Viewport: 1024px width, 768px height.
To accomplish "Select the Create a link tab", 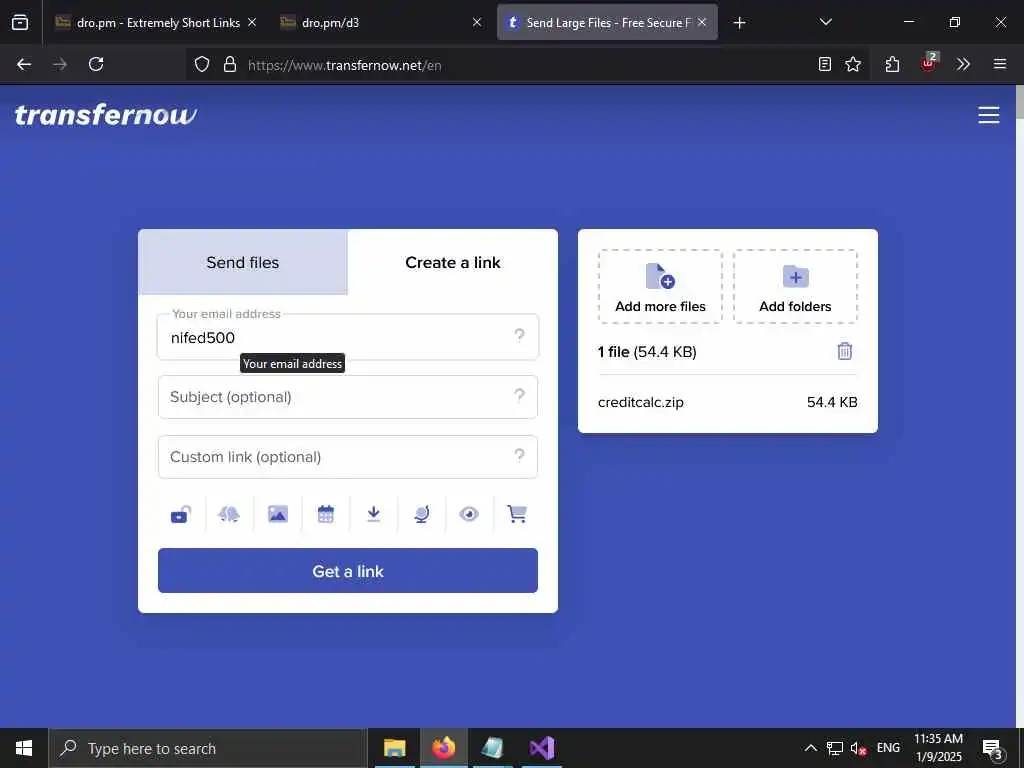I will pyautogui.click(x=453, y=263).
